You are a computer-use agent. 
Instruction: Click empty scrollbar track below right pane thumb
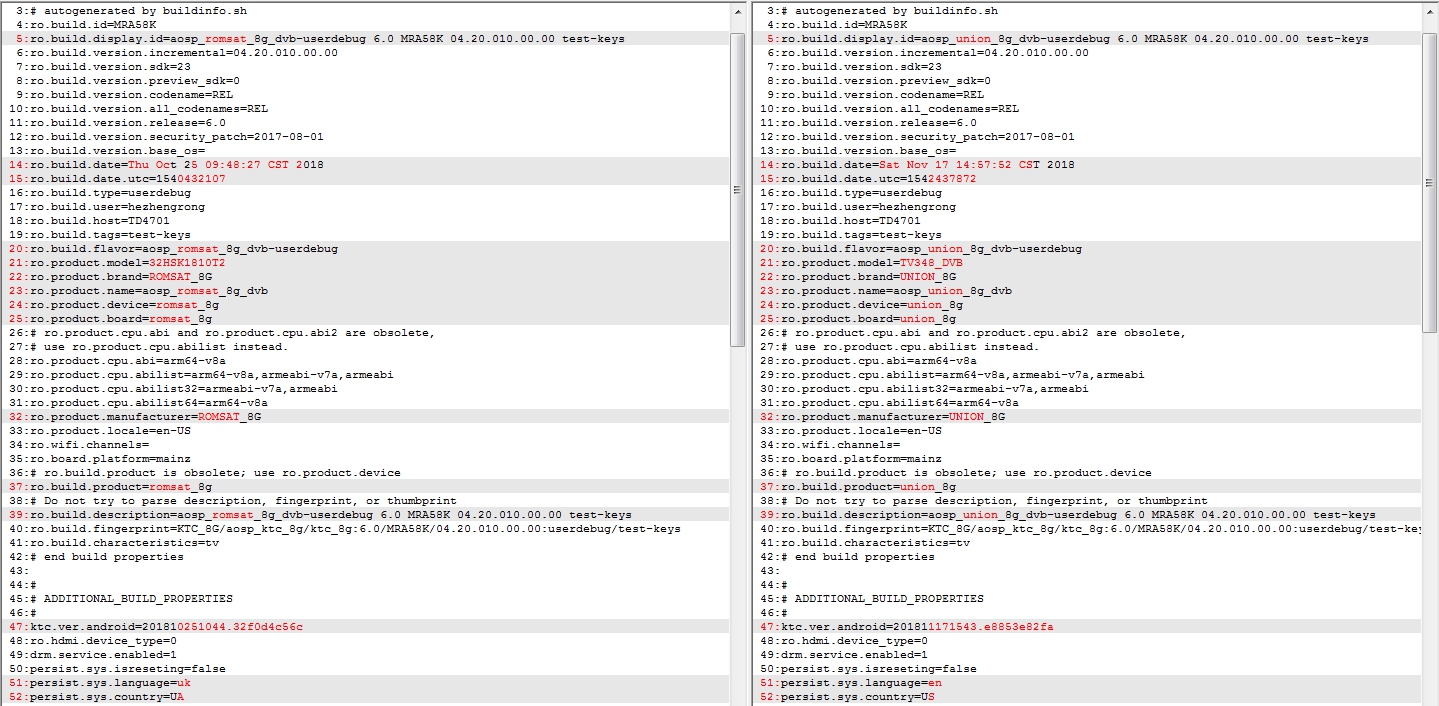(x=1430, y=520)
